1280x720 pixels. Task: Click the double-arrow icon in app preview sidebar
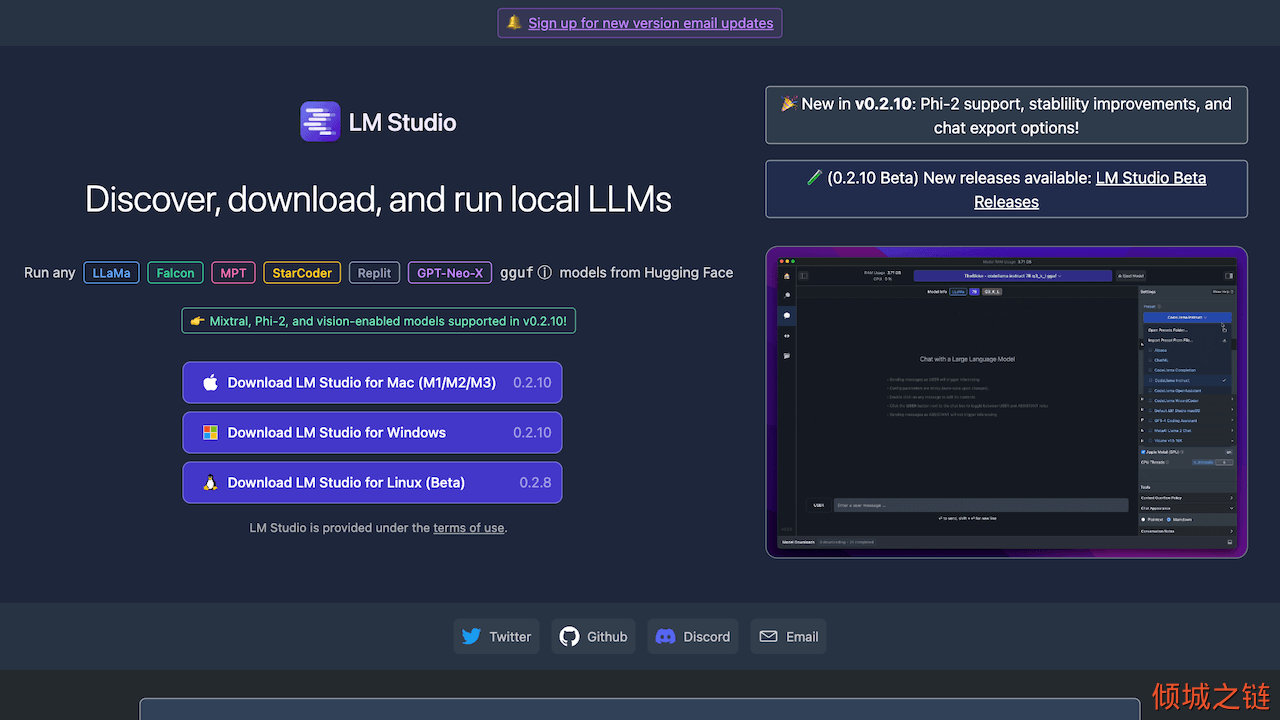(787, 336)
